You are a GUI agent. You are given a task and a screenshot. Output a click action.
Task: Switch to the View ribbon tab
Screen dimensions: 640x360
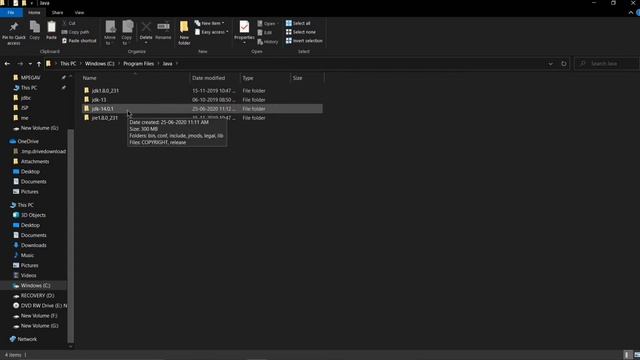(79, 13)
